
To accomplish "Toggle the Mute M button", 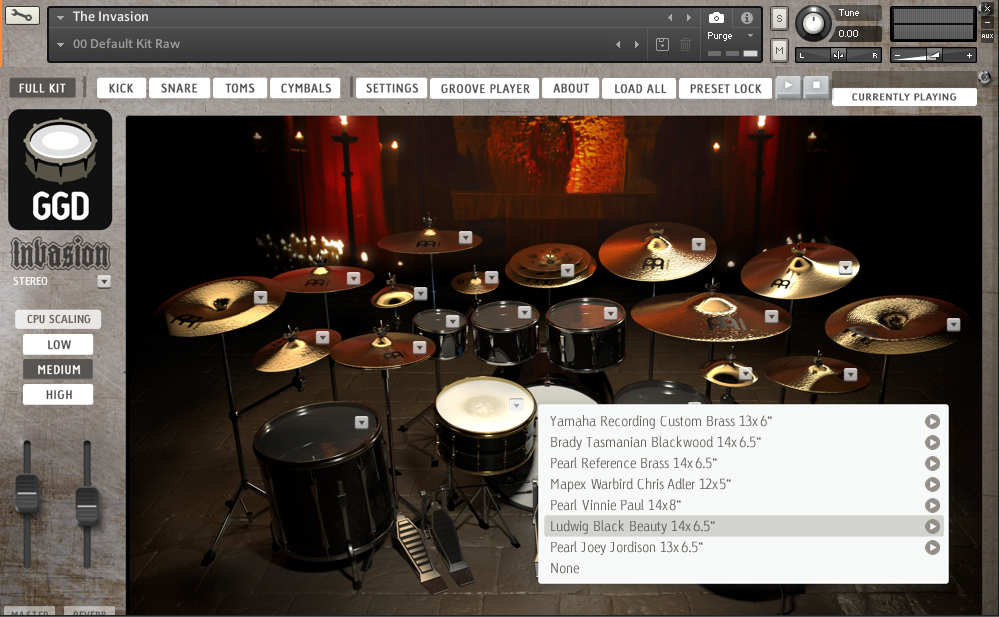I will click(x=779, y=50).
